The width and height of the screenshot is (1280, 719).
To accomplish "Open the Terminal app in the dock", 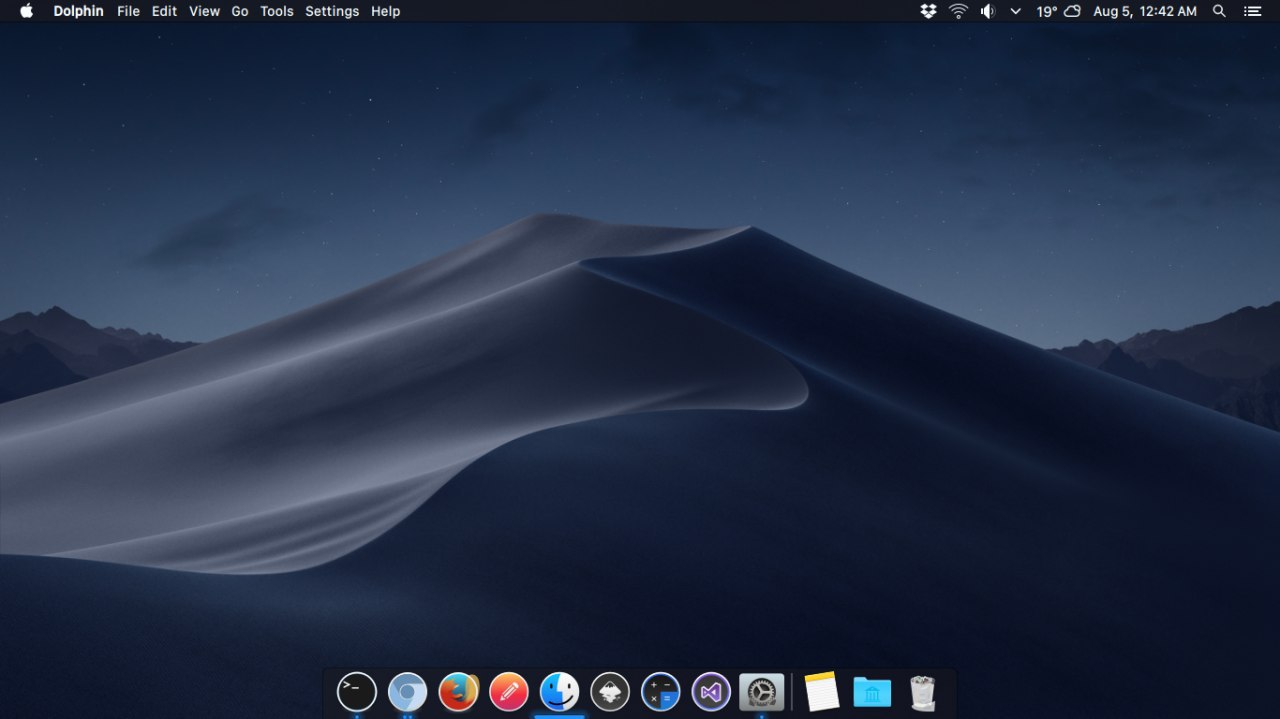I will [357, 691].
